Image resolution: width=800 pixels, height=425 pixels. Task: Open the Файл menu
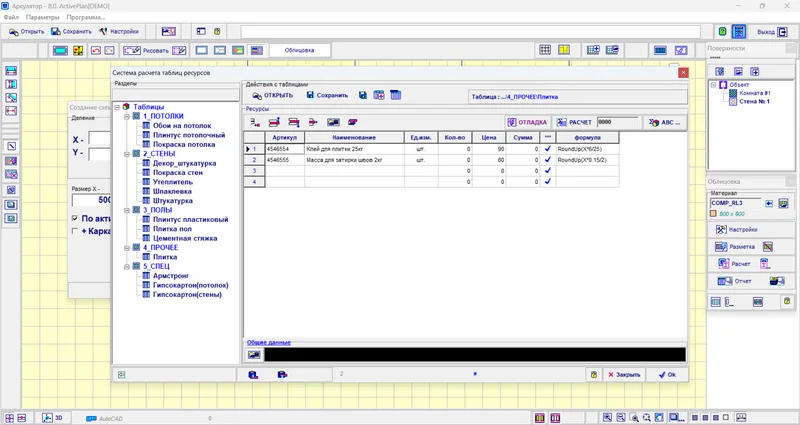(x=11, y=17)
